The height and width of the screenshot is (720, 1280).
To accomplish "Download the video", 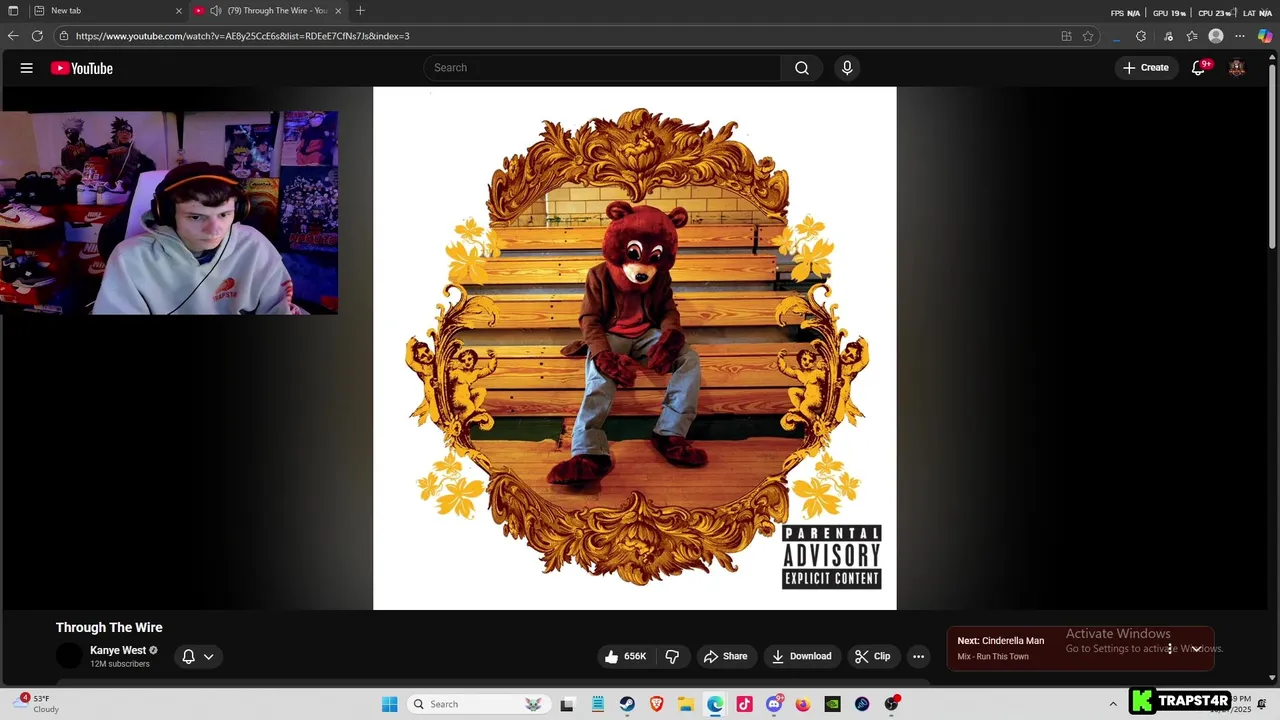I will coord(801,656).
